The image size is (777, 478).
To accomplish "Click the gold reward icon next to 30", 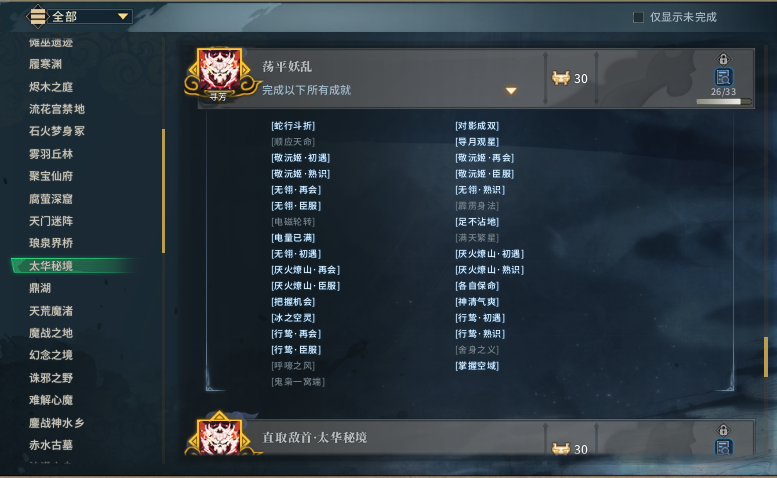I will pyautogui.click(x=560, y=78).
